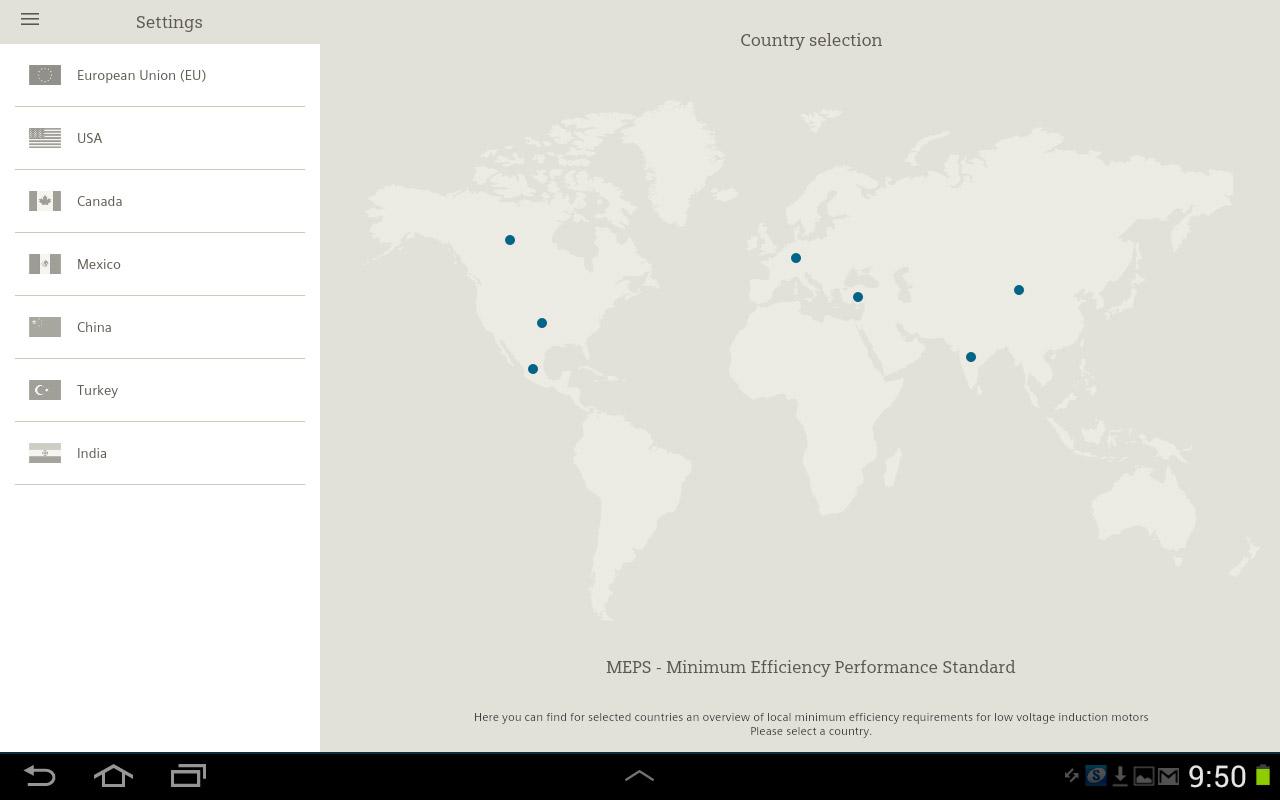The width and height of the screenshot is (1280, 800).
Task: Pick Turkey in the country list
Action: (160, 390)
